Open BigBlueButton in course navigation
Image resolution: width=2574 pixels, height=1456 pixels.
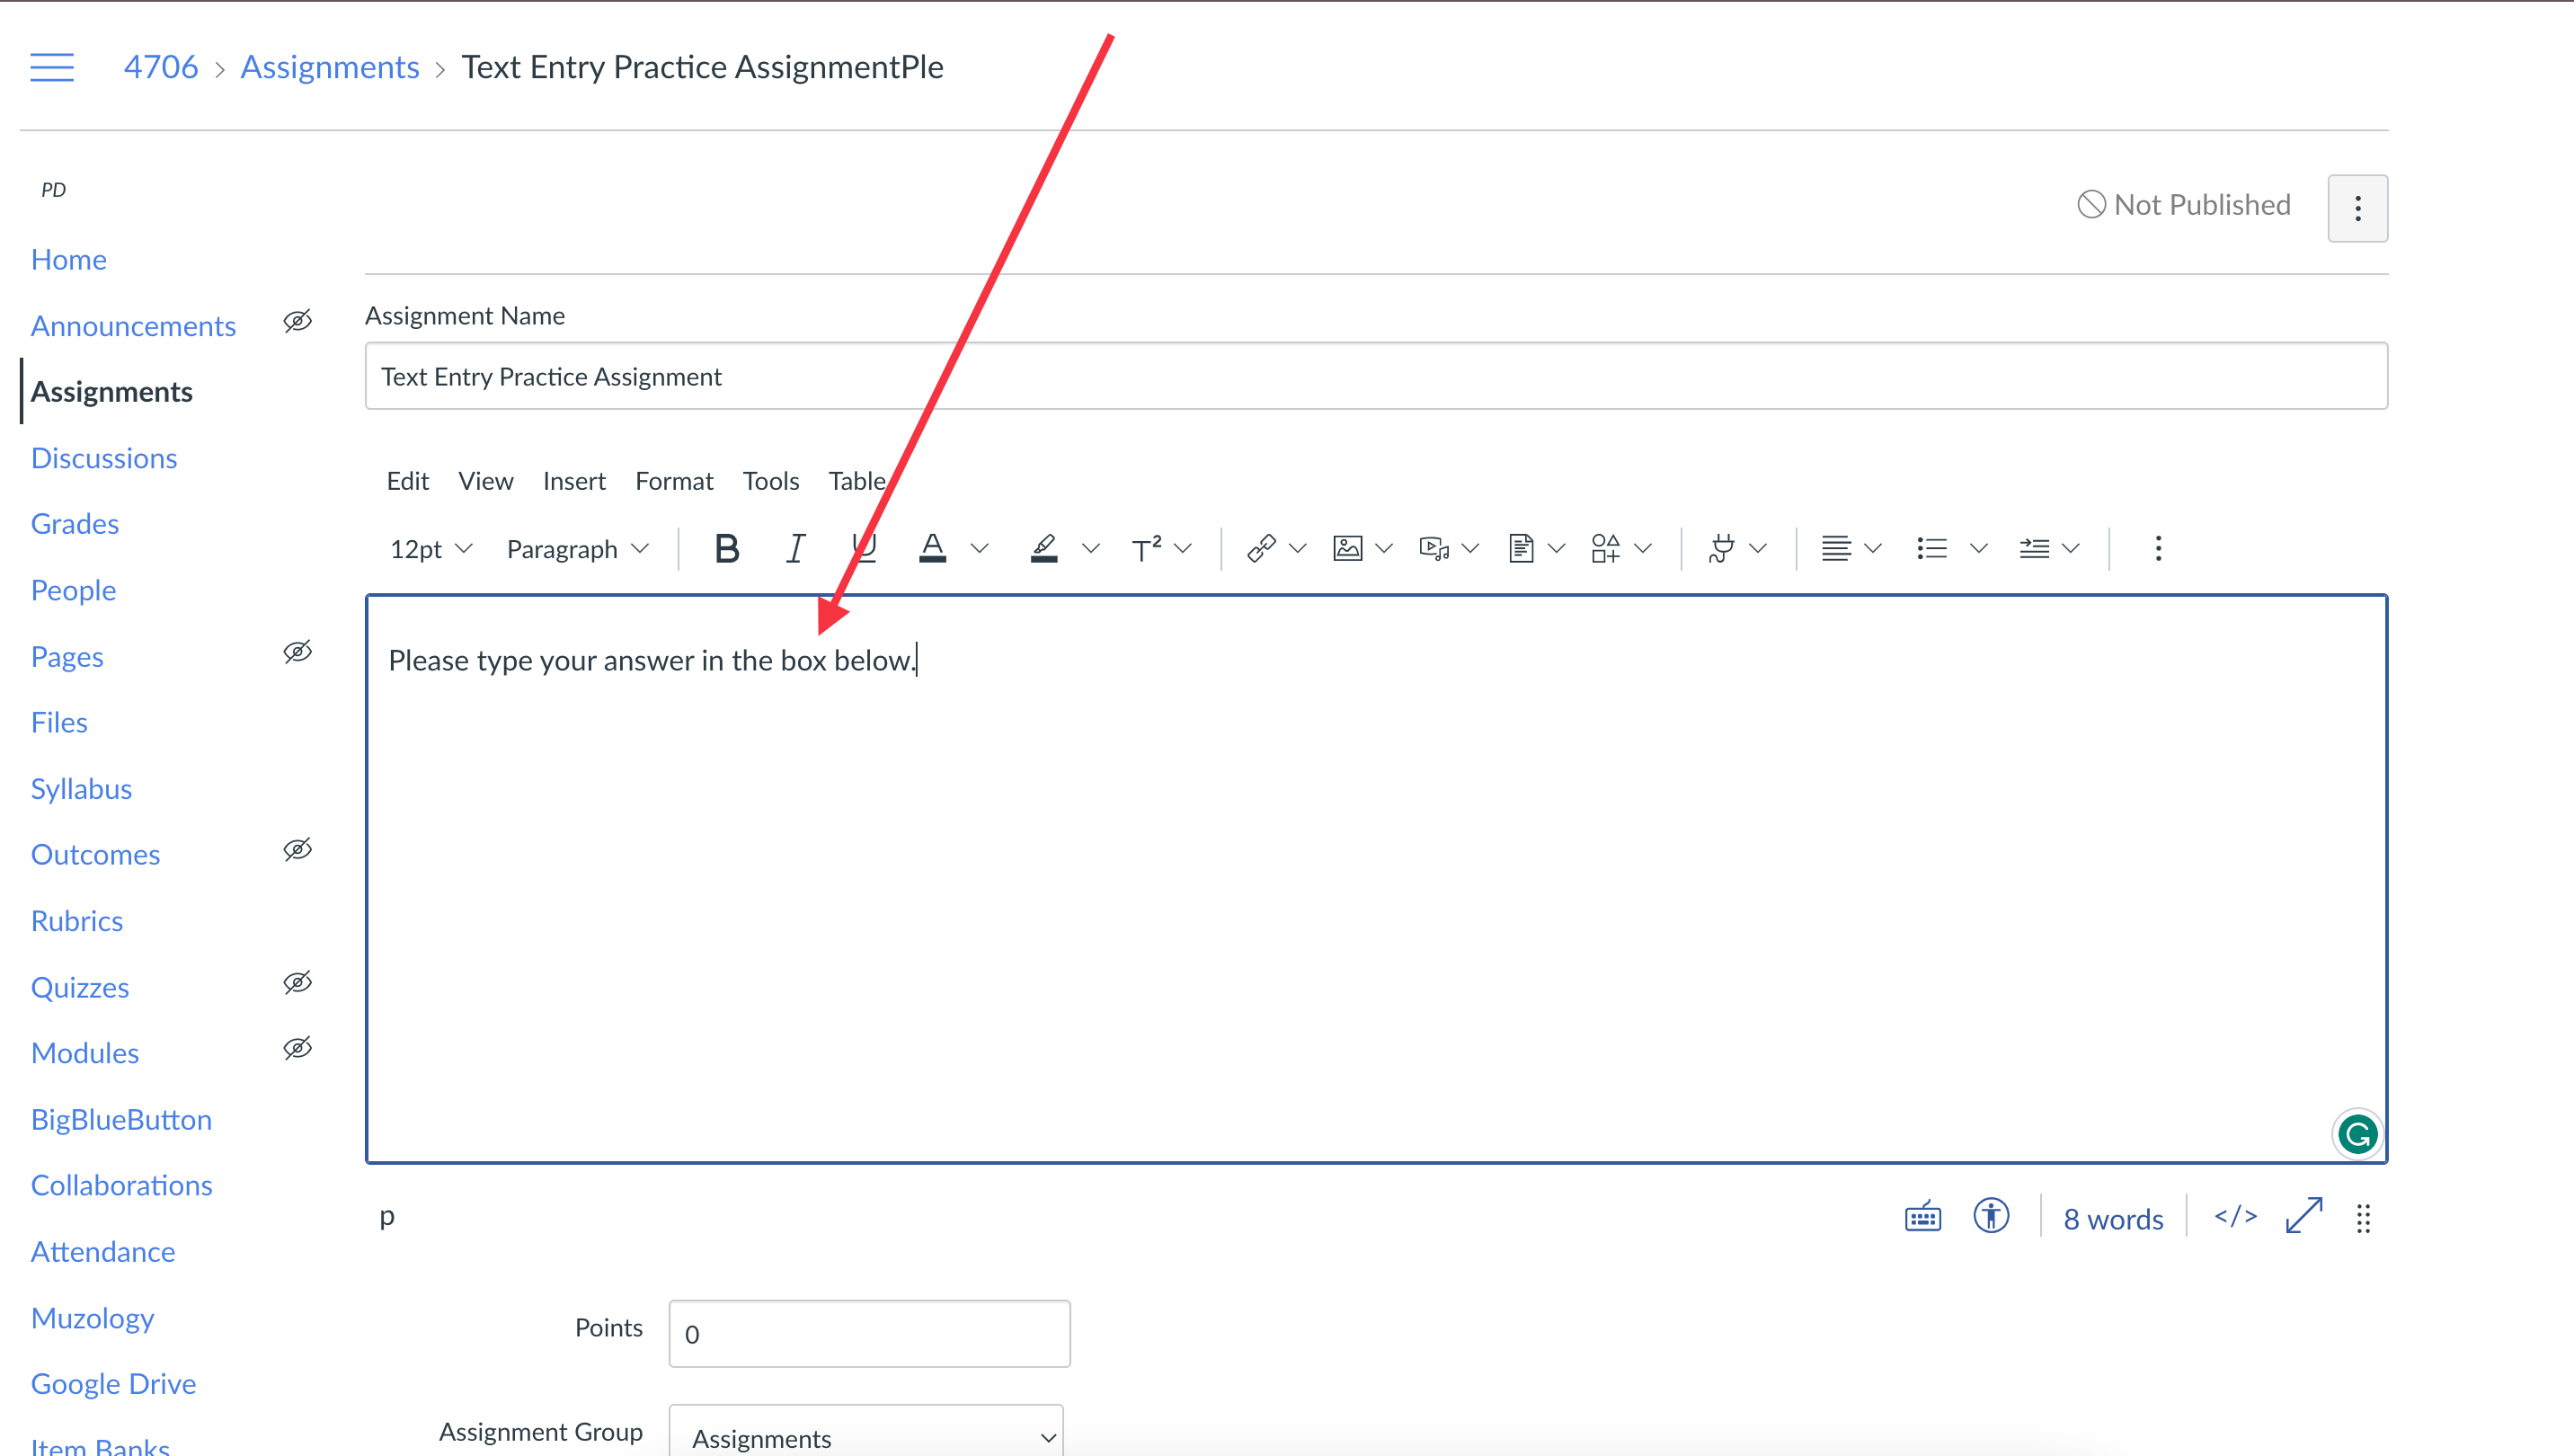coord(121,1120)
